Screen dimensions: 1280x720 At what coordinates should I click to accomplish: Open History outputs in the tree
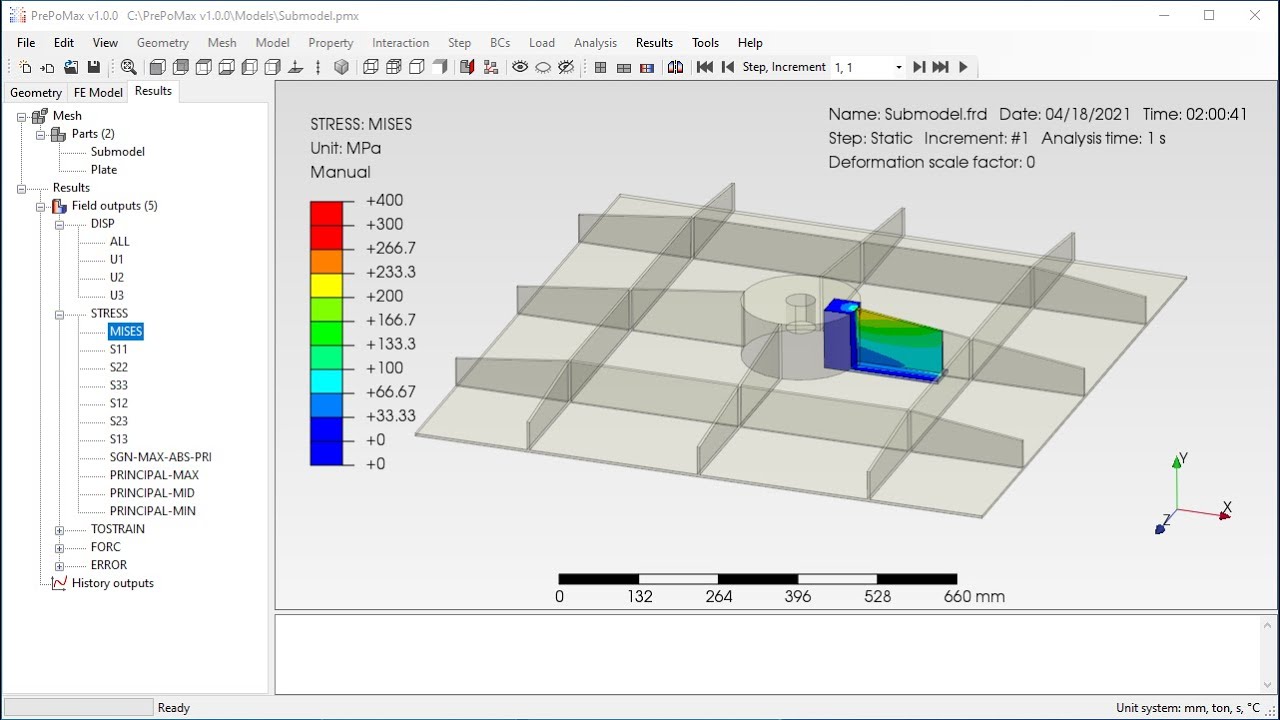click(x=113, y=584)
